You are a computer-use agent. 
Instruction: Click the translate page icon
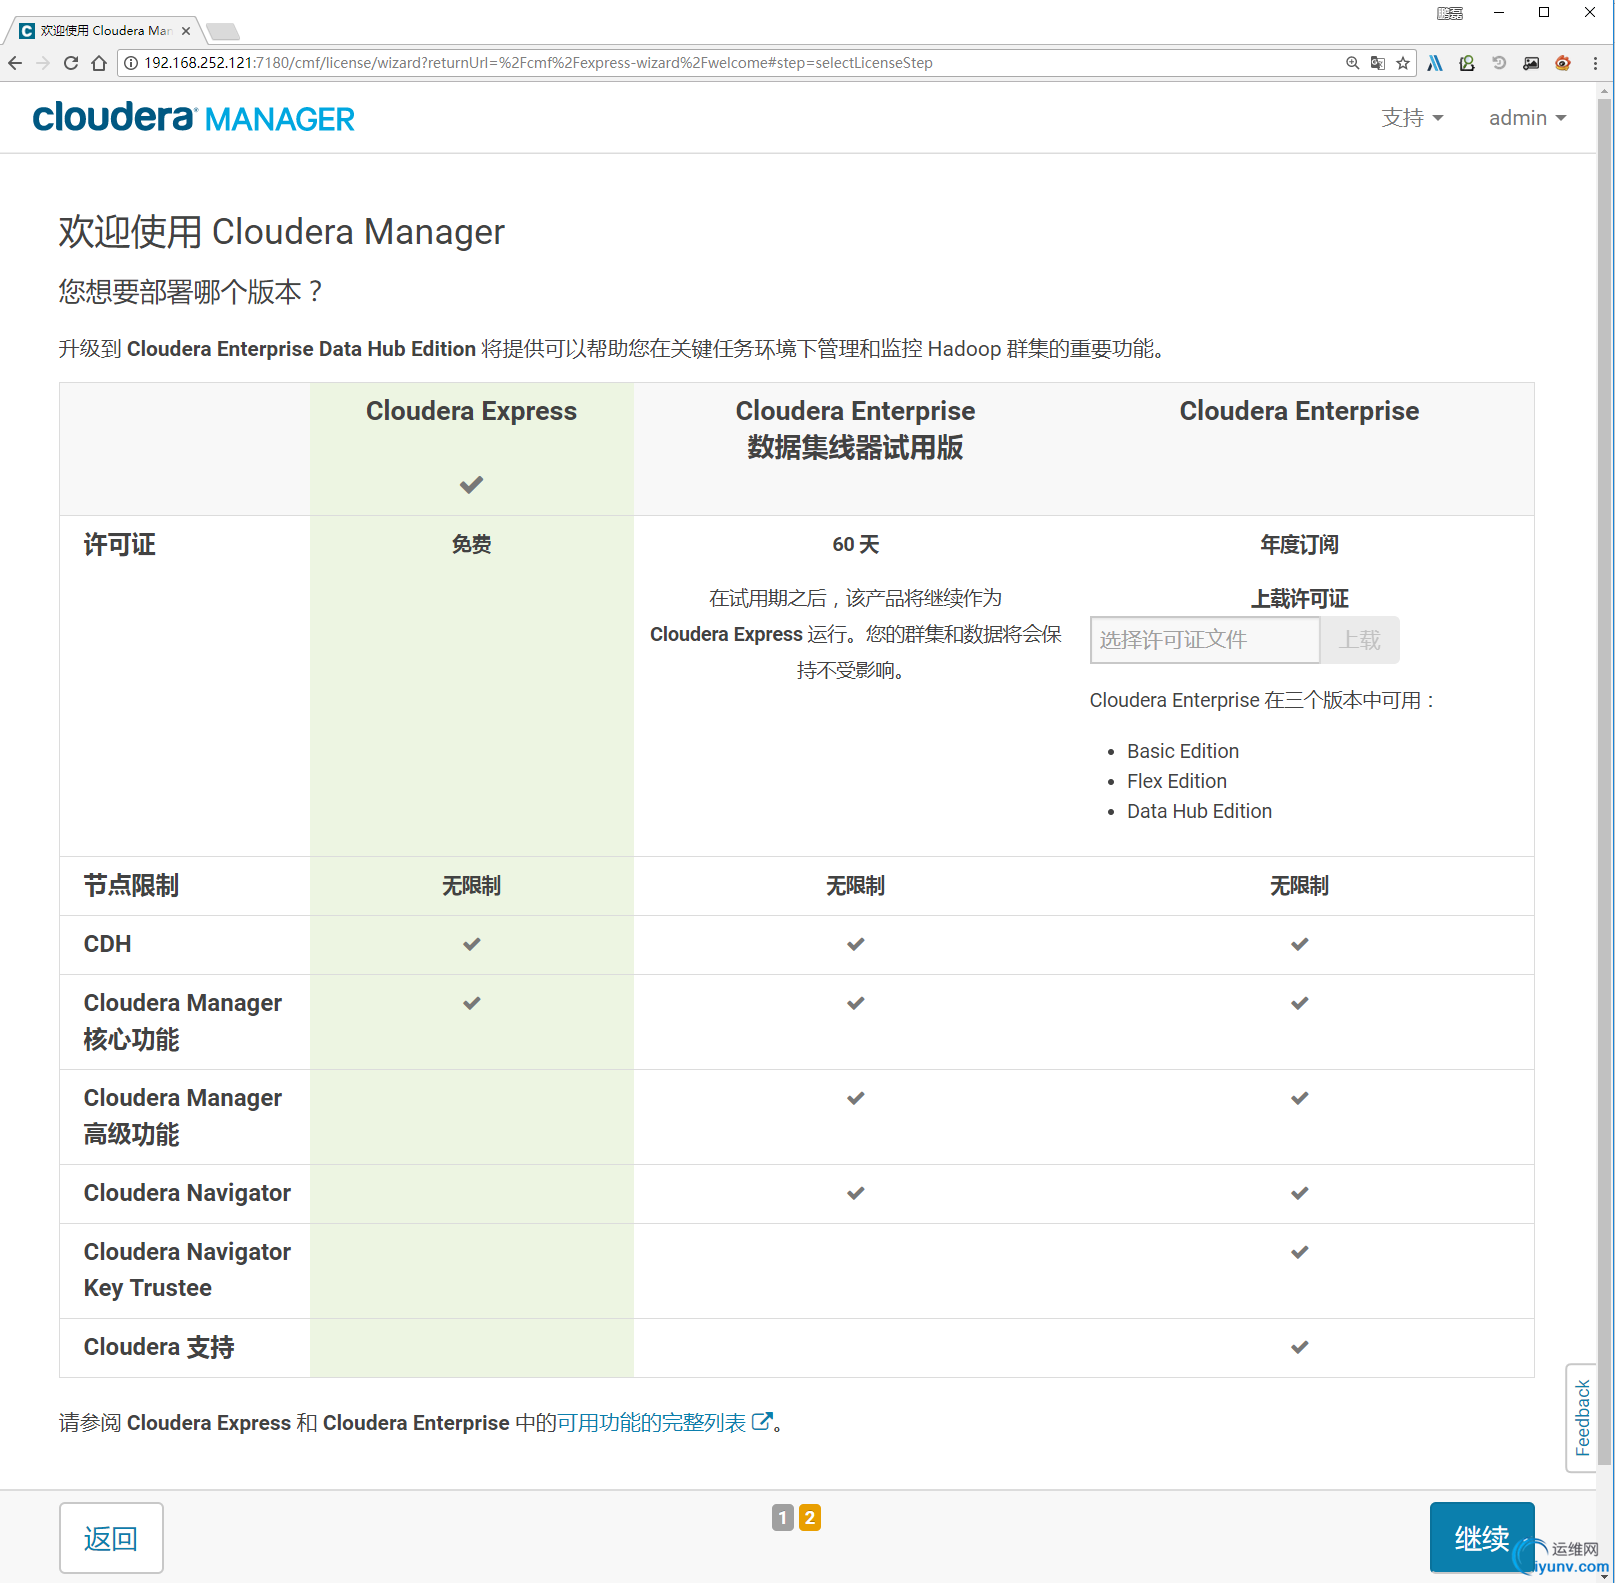click(x=1378, y=63)
